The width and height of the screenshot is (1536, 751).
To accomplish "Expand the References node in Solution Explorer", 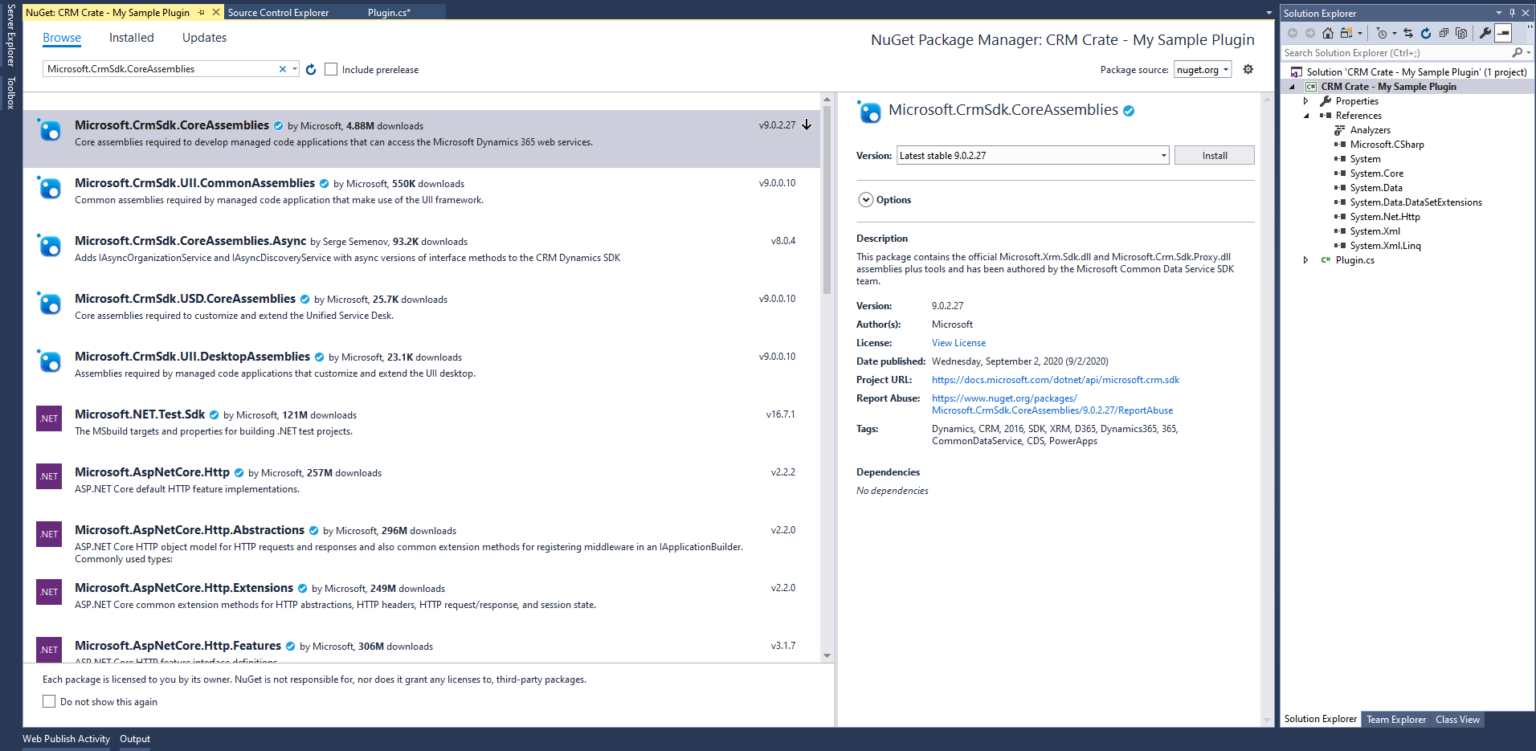I will [1306, 115].
